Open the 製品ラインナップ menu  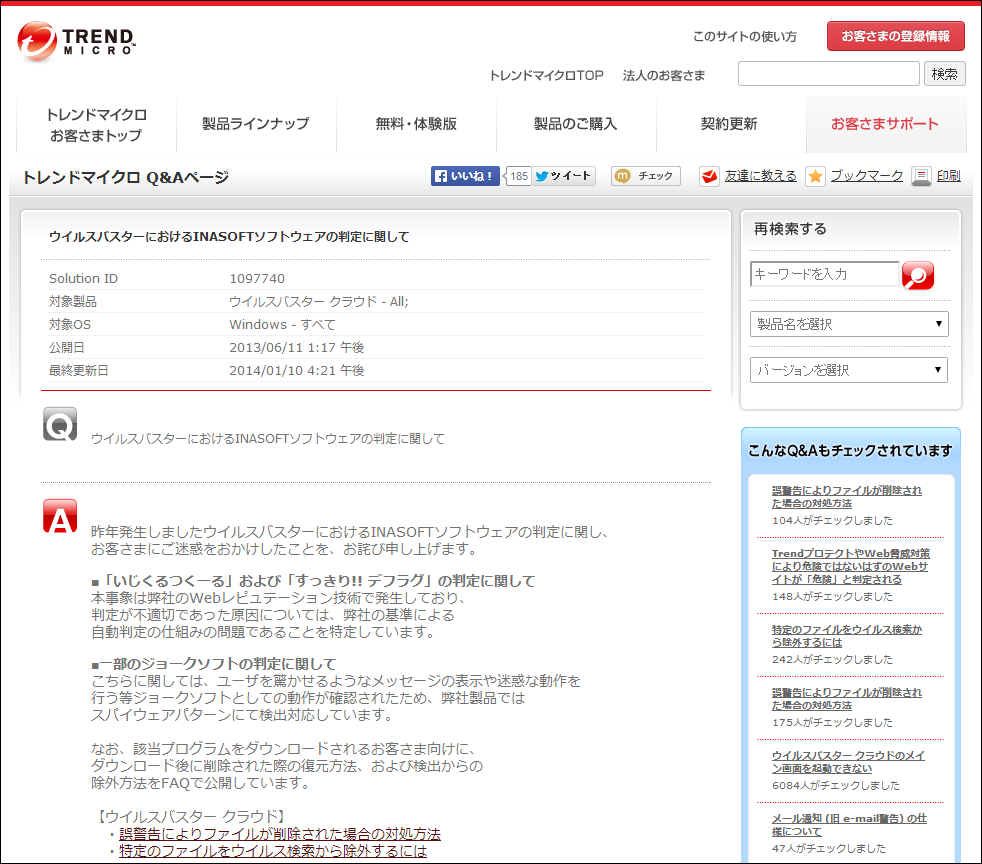click(x=256, y=124)
